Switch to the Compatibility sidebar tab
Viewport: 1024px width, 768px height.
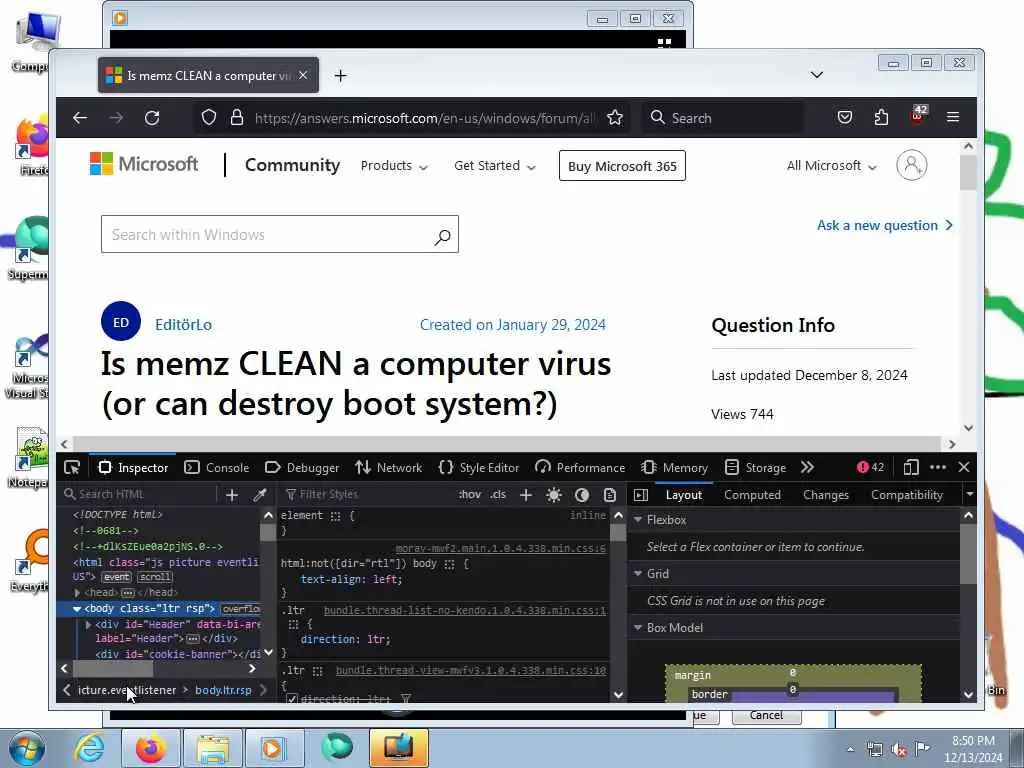point(906,495)
